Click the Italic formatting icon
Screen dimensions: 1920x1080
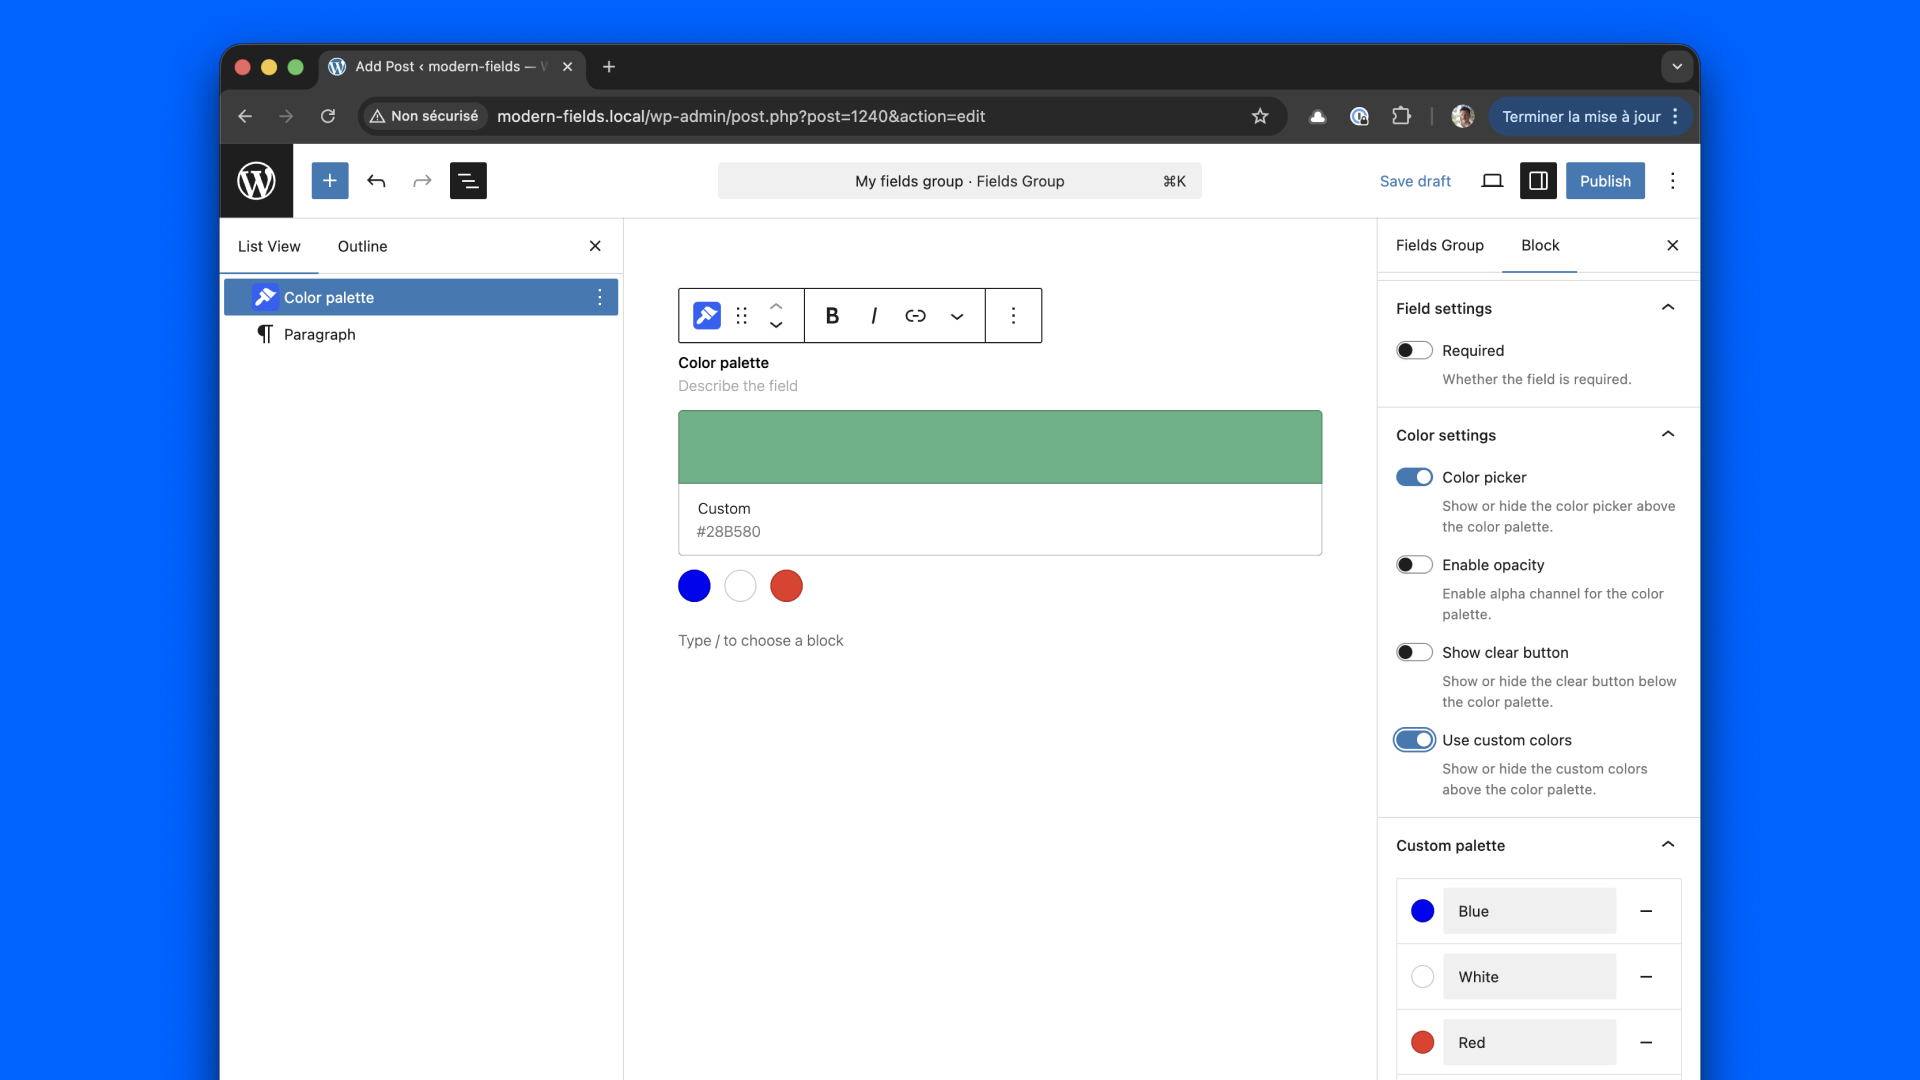coord(873,316)
